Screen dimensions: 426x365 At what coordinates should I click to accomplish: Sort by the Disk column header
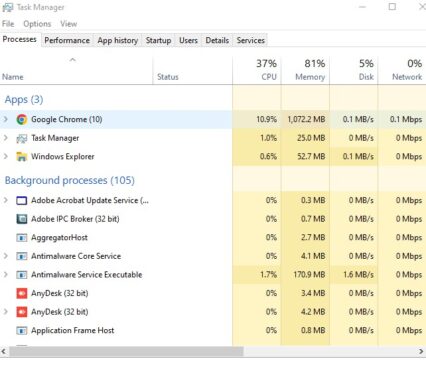[354, 70]
